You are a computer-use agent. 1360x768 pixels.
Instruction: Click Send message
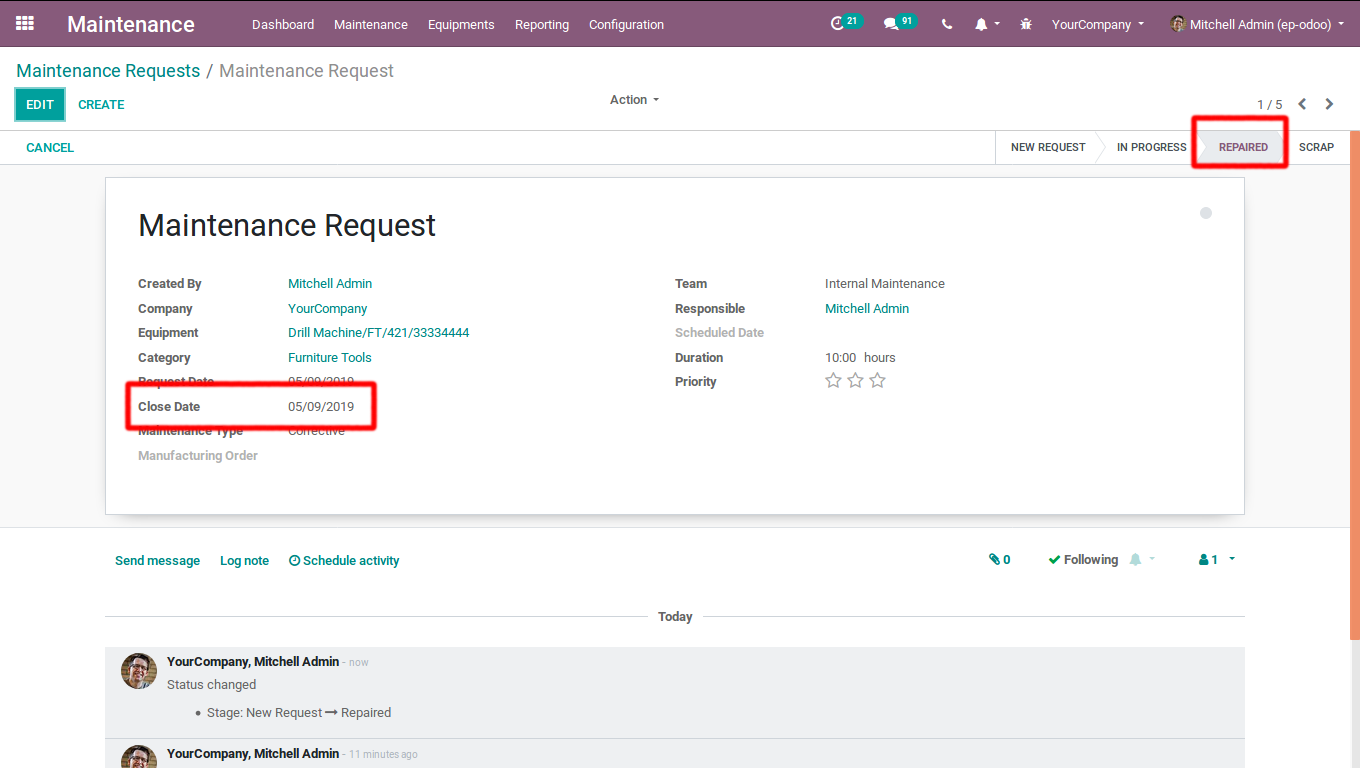pos(157,561)
